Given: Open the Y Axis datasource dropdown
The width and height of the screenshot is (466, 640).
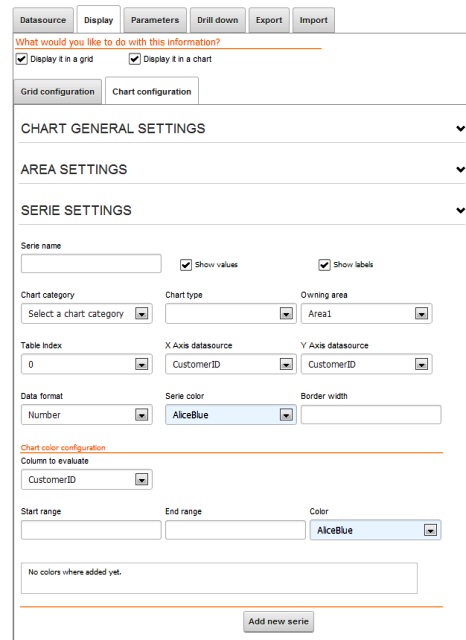Looking at the screenshot, I should tap(366, 364).
